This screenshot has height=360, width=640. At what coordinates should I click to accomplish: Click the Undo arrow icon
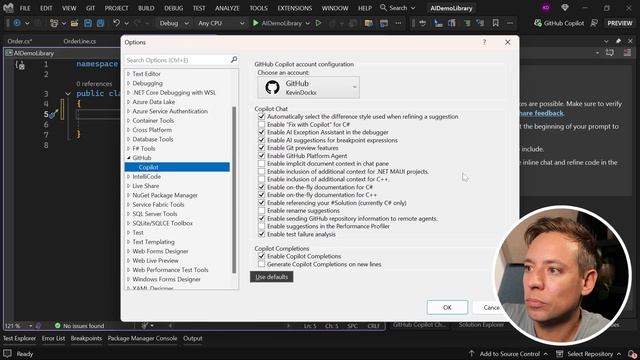(116, 23)
